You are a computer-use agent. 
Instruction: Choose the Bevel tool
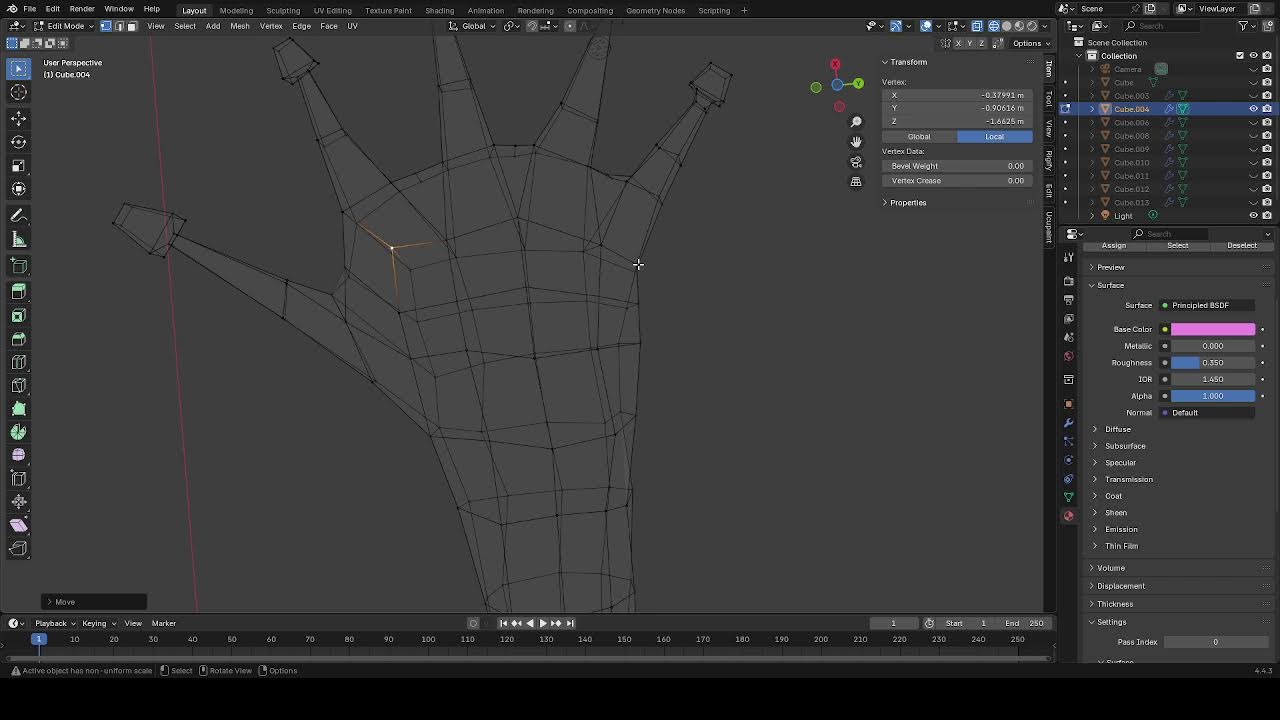[18, 339]
